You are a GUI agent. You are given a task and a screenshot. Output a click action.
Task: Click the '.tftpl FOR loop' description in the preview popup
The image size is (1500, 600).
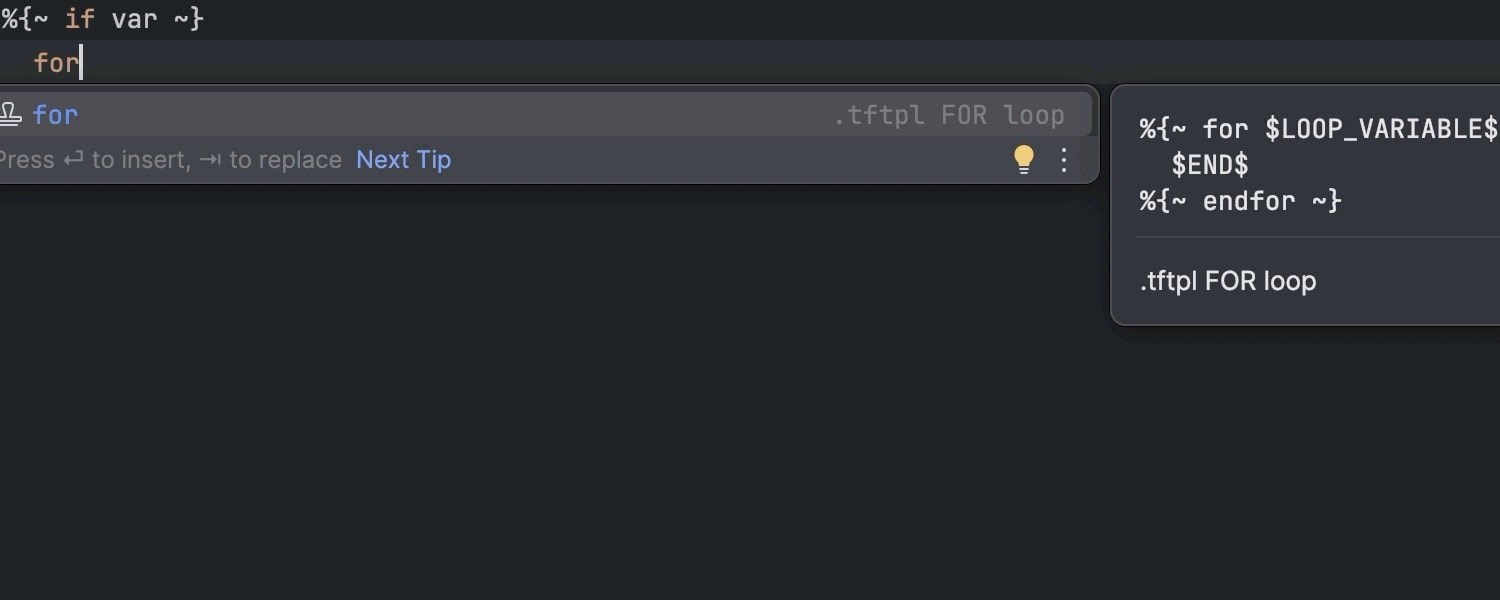[x=1228, y=281]
